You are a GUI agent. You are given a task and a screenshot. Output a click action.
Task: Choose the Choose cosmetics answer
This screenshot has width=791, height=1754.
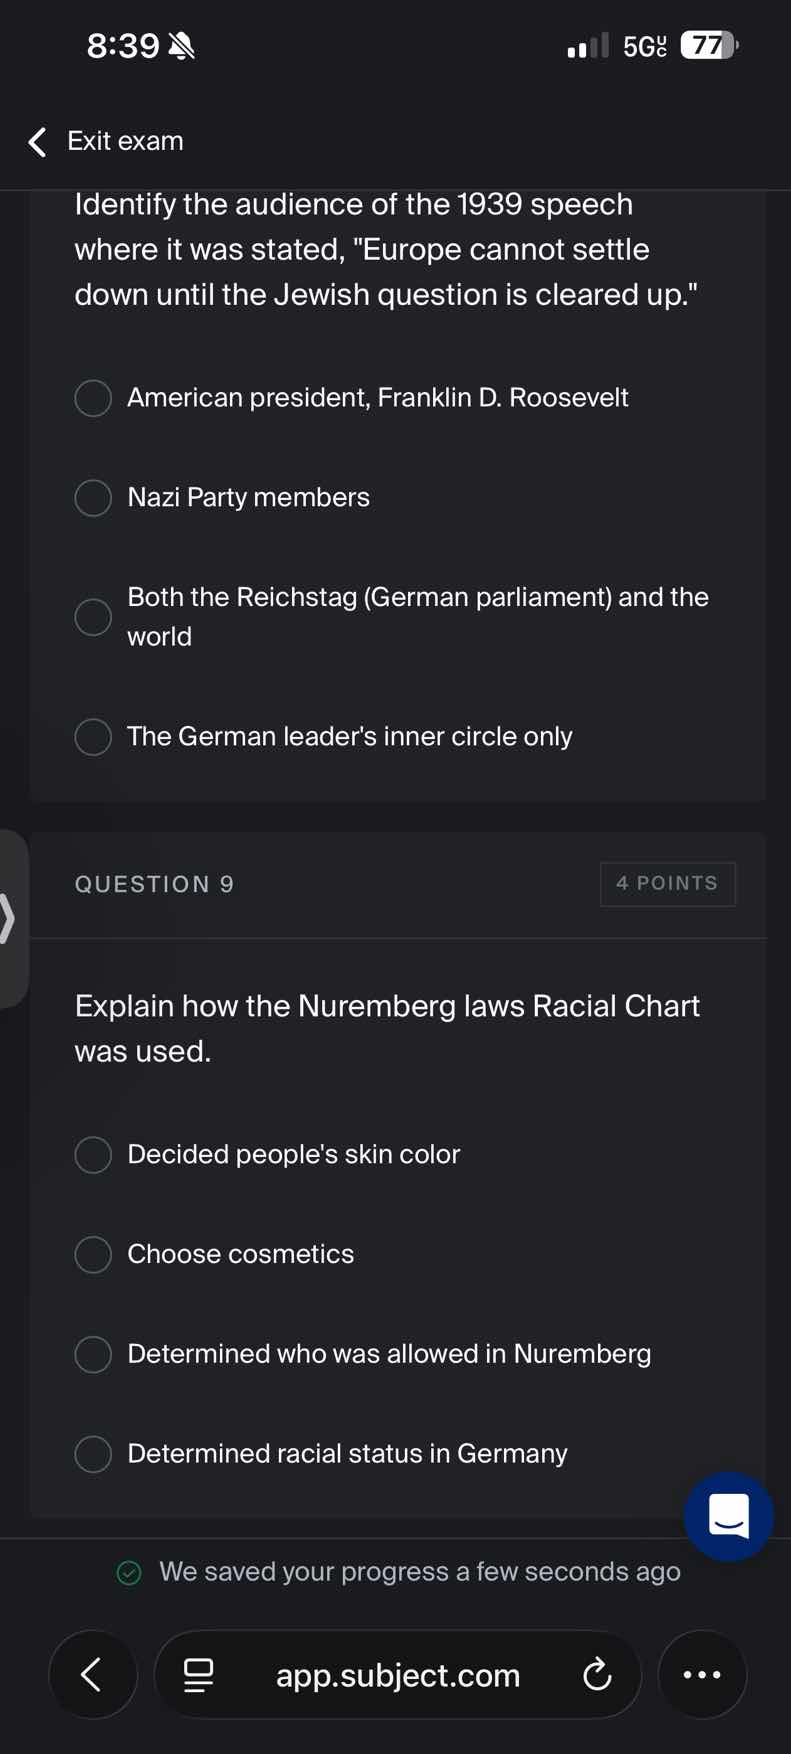[x=92, y=1254]
